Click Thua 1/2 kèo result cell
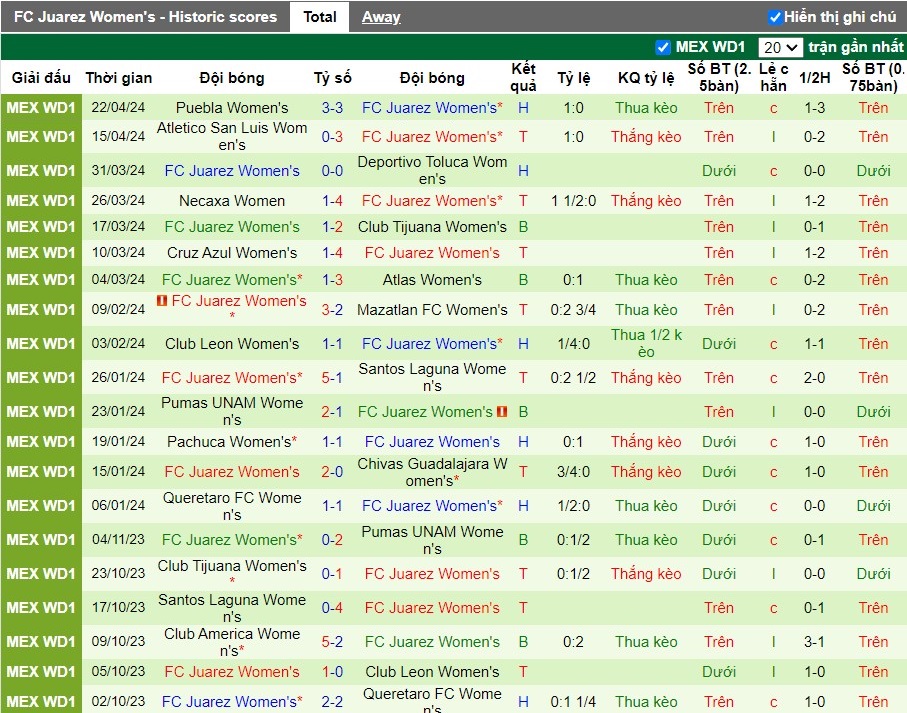 click(x=646, y=343)
